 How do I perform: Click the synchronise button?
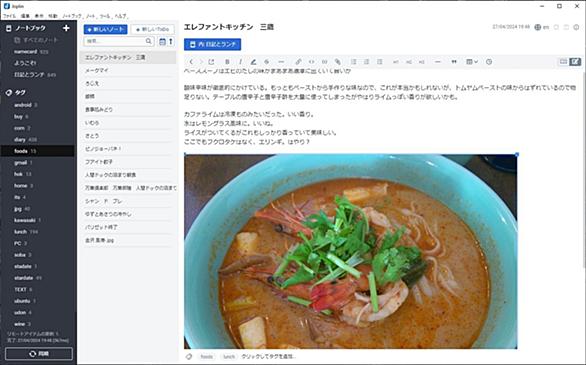click(x=39, y=353)
